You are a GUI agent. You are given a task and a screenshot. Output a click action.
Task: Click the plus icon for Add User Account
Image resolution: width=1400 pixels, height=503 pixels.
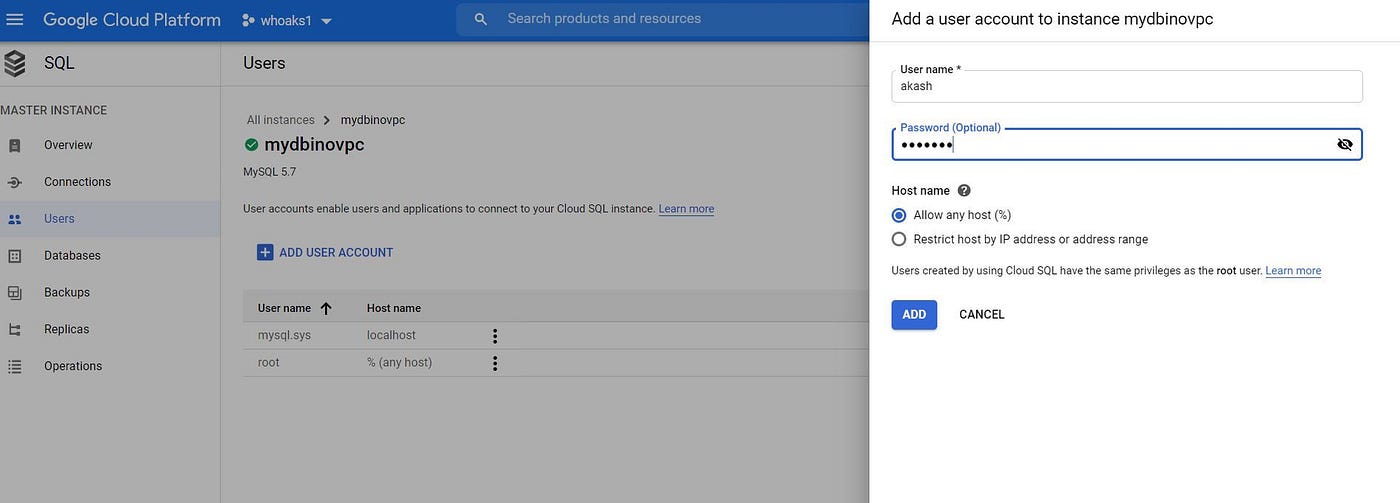point(265,252)
